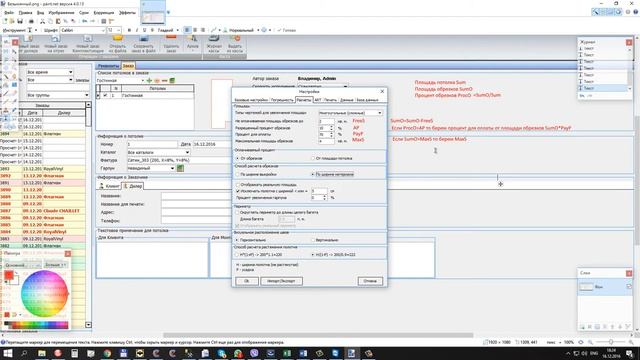This screenshot has width=640, height=360.
Task: Open Windows Start menu
Action: point(8,353)
